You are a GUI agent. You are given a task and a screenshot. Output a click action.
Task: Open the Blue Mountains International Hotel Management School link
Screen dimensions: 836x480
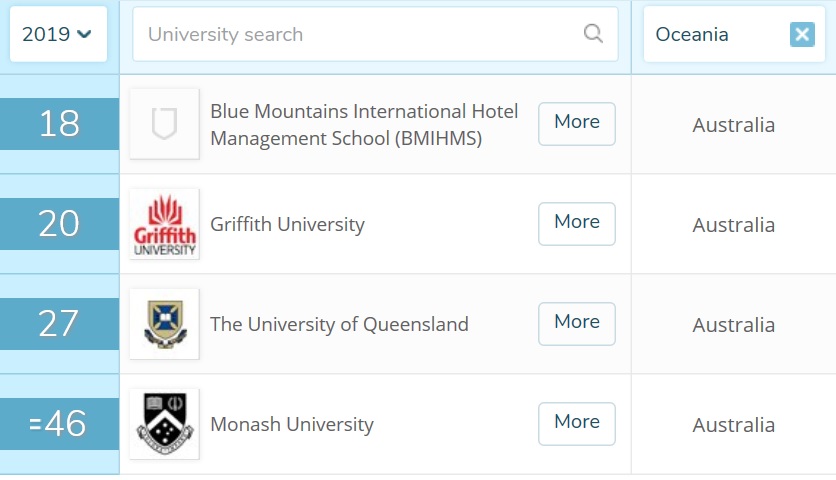(364, 125)
